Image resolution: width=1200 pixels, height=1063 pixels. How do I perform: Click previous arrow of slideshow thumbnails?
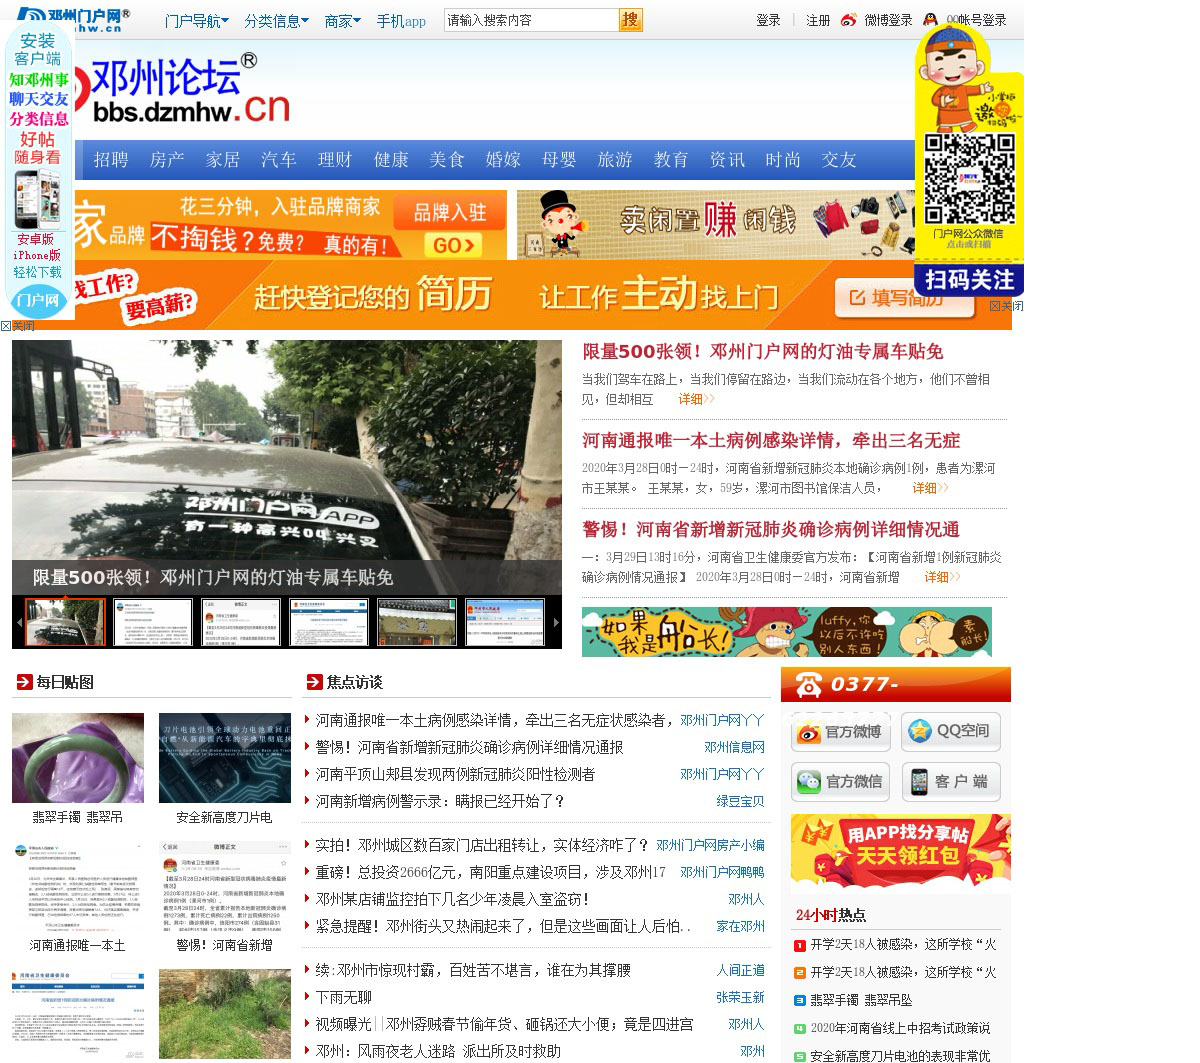point(18,622)
